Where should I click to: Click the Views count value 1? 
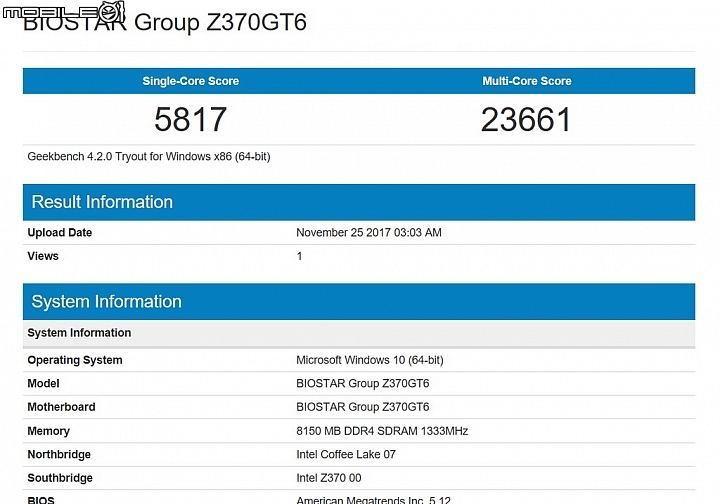click(x=299, y=256)
